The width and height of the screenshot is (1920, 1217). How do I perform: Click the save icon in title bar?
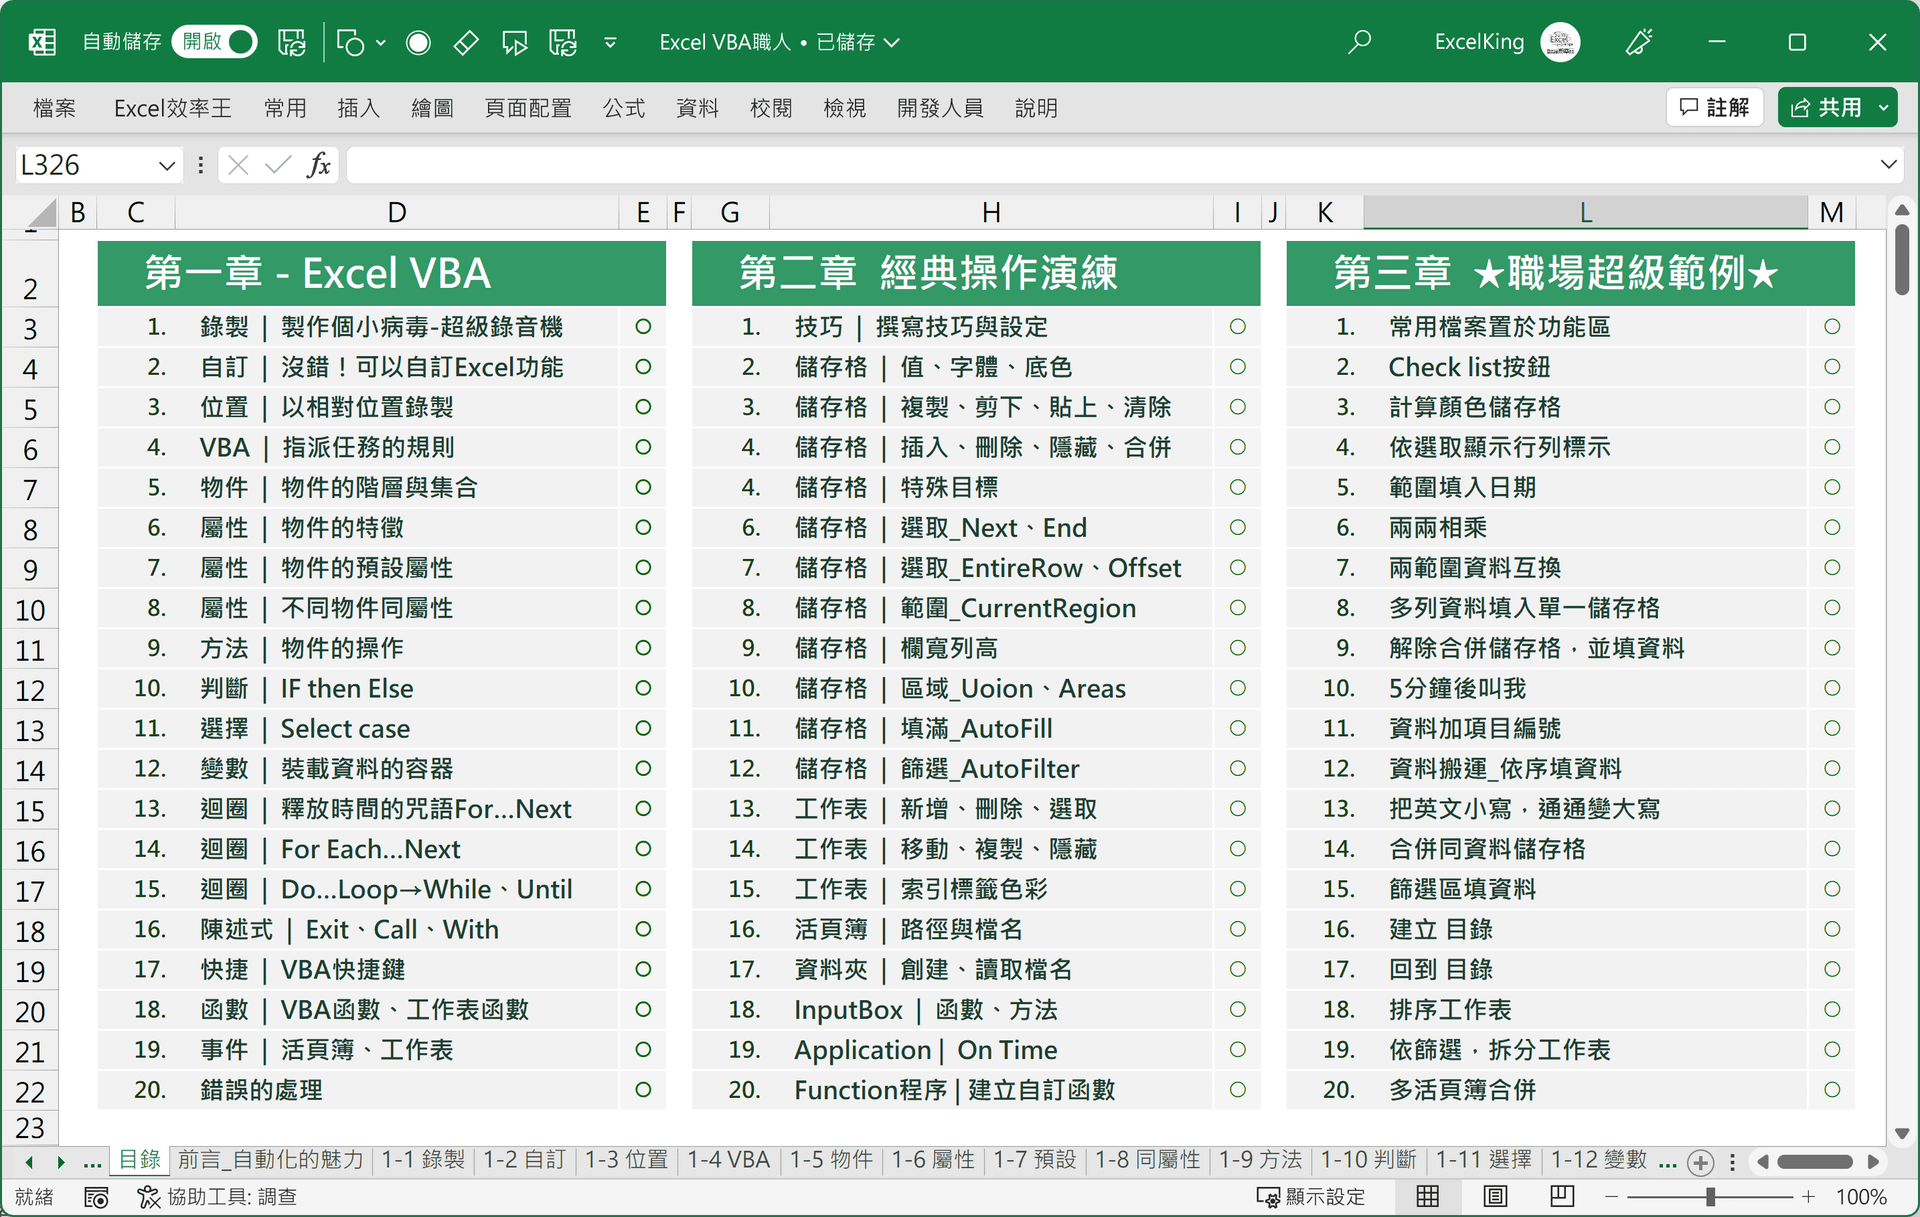point(291,42)
